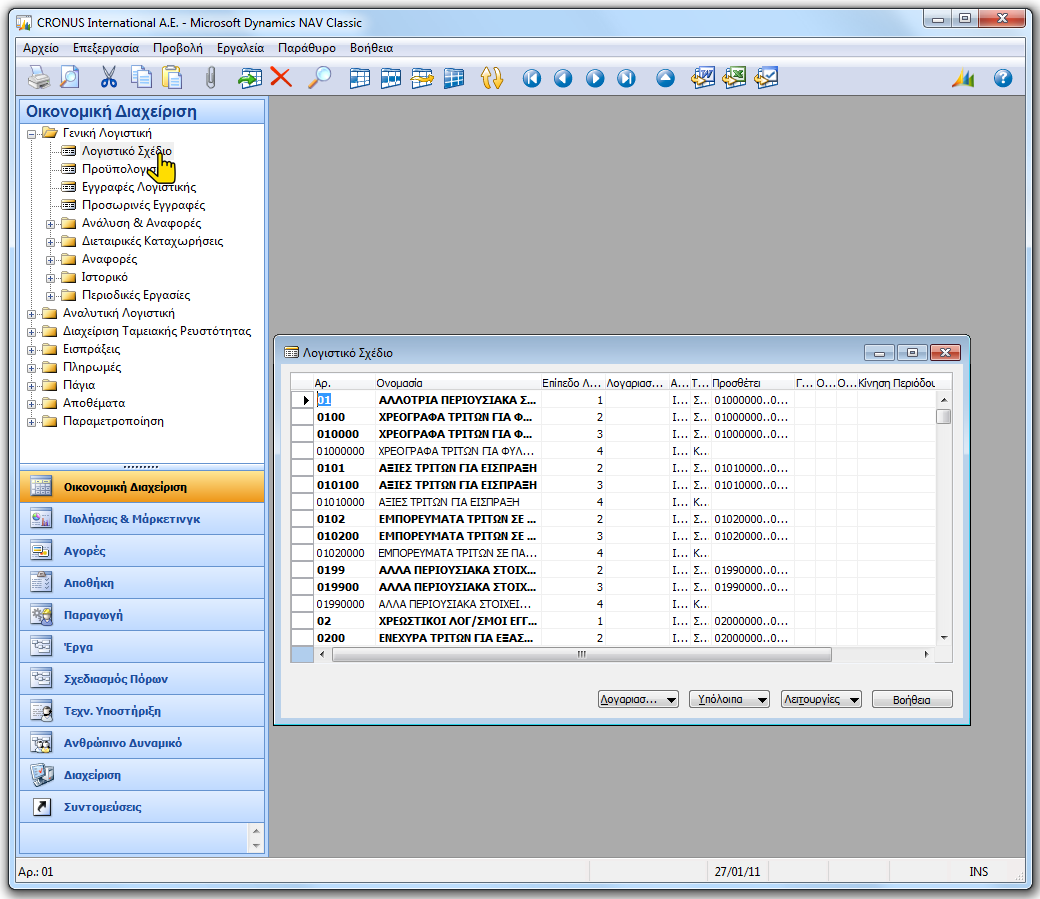1040x899 pixels.
Task: Click the Copy icon in the toolbar
Action: pos(141,78)
